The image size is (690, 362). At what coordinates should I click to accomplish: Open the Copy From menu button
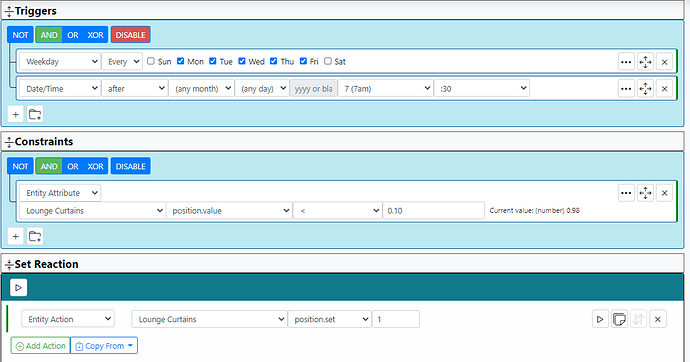click(104, 346)
